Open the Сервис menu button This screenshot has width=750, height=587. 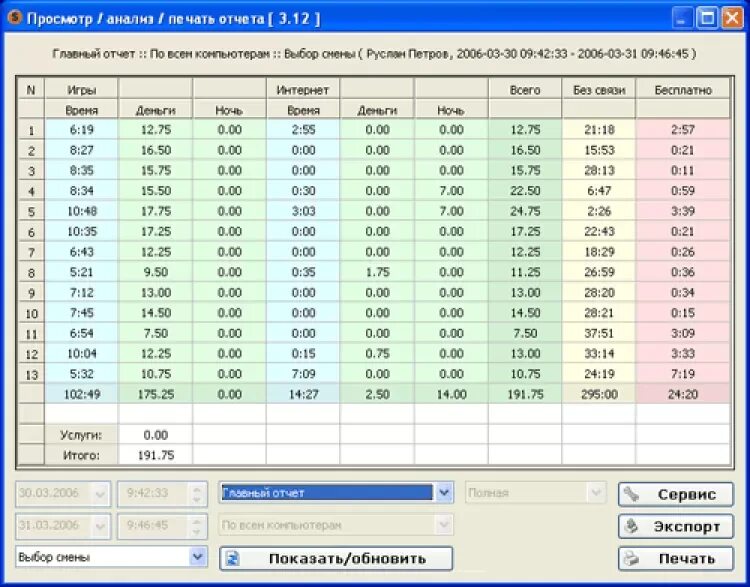[x=675, y=494]
